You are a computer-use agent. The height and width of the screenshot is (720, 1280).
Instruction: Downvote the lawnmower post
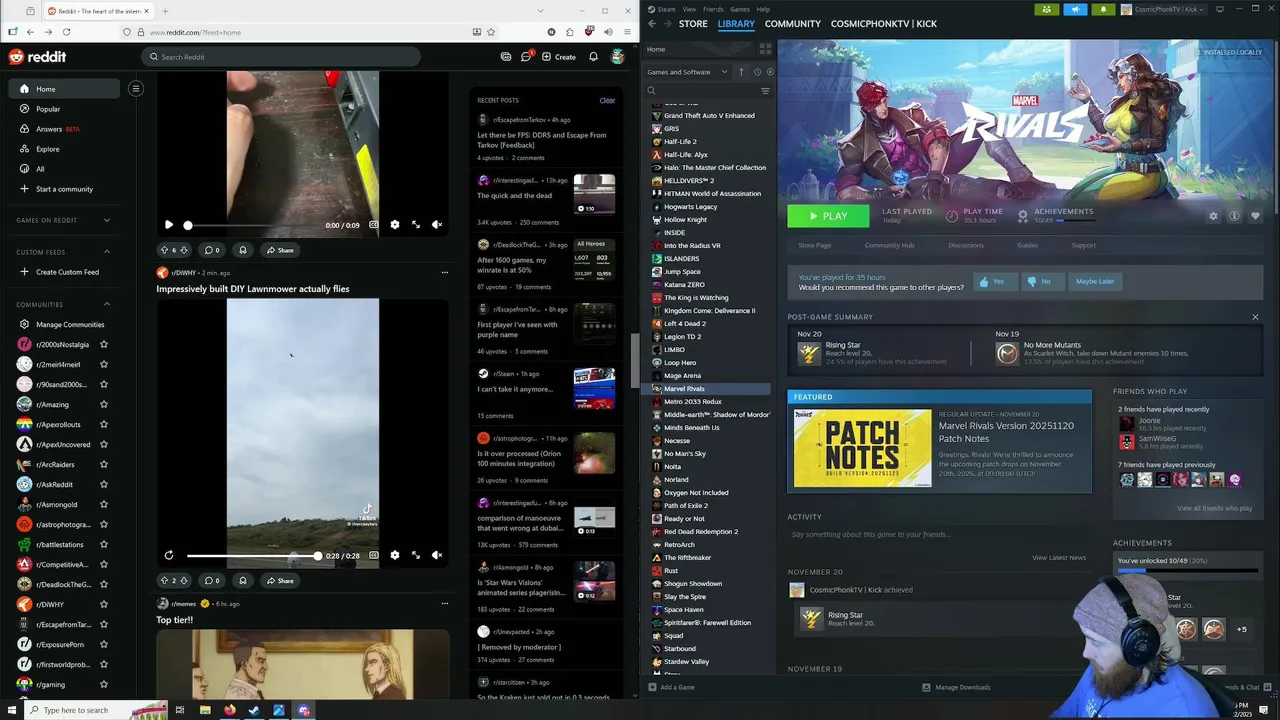[x=184, y=580]
